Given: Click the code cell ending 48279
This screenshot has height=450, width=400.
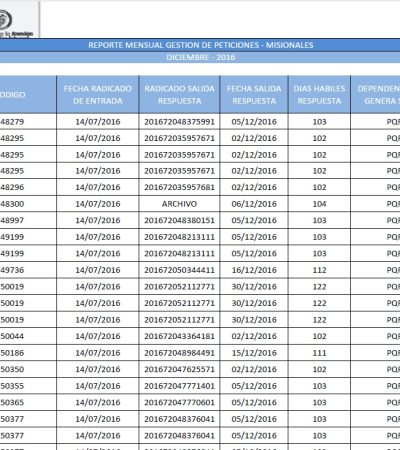Looking at the screenshot, I should point(28,122).
